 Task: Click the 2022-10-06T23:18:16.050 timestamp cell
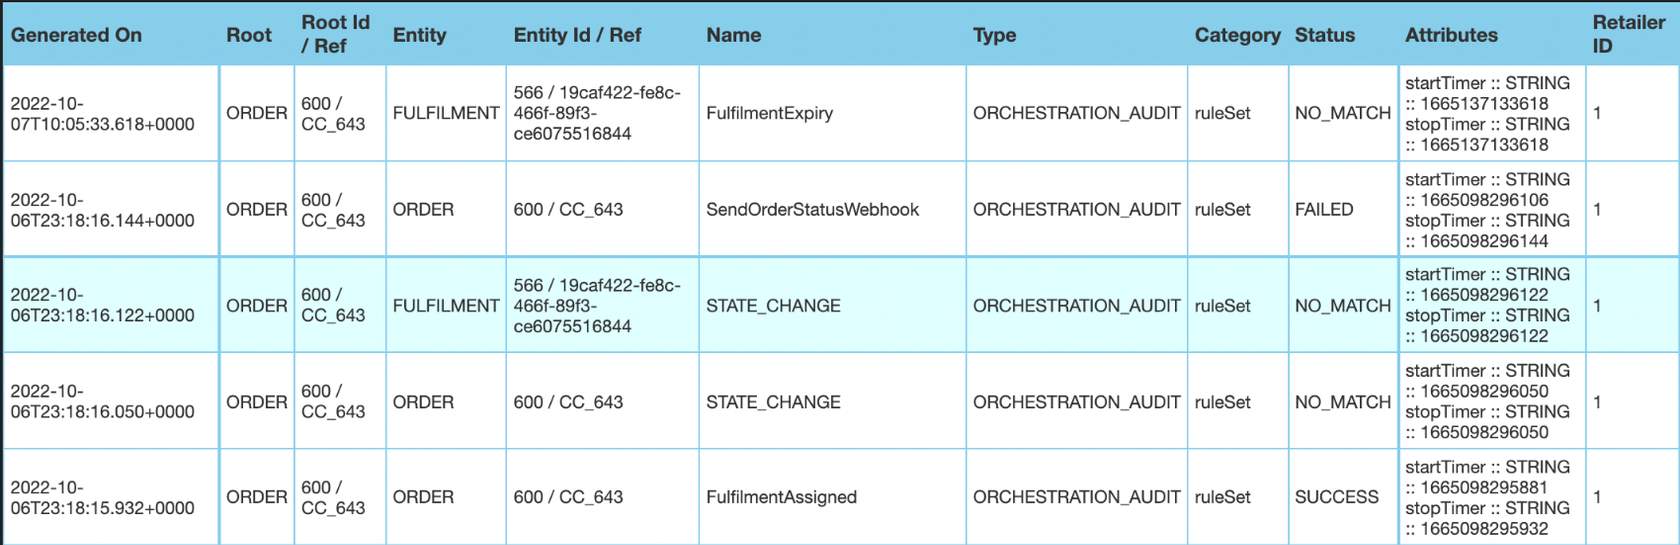click(x=102, y=402)
